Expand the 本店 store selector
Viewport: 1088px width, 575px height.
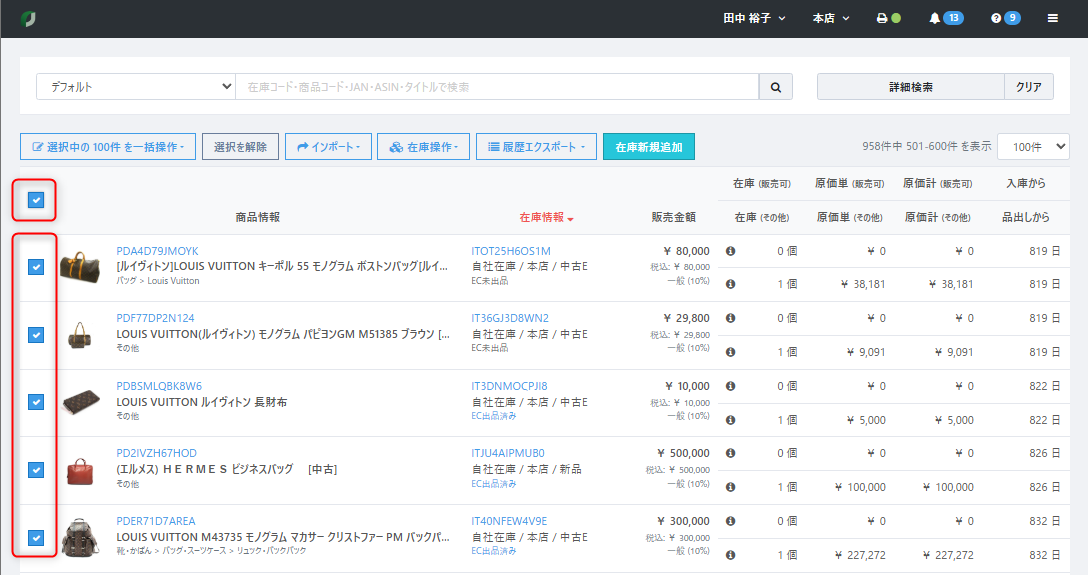tap(831, 18)
